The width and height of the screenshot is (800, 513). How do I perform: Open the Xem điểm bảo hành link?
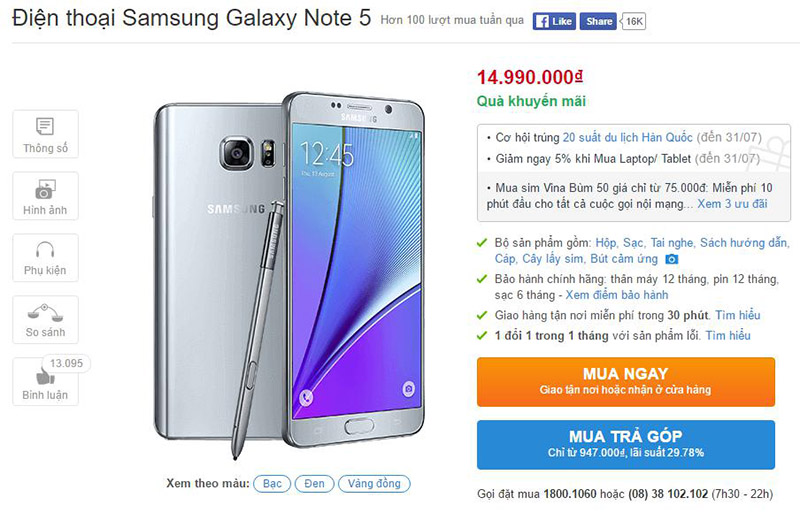(x=617, y=295)
